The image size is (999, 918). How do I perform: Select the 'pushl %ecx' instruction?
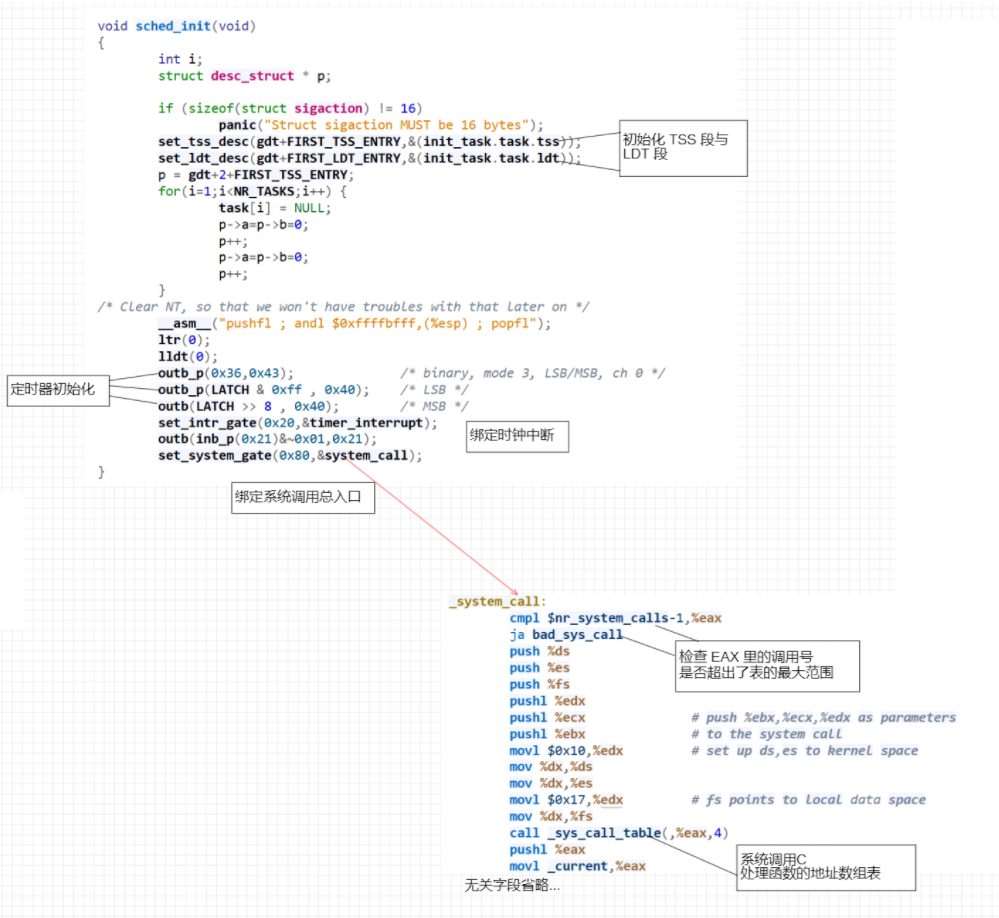(x=547, y=717)
